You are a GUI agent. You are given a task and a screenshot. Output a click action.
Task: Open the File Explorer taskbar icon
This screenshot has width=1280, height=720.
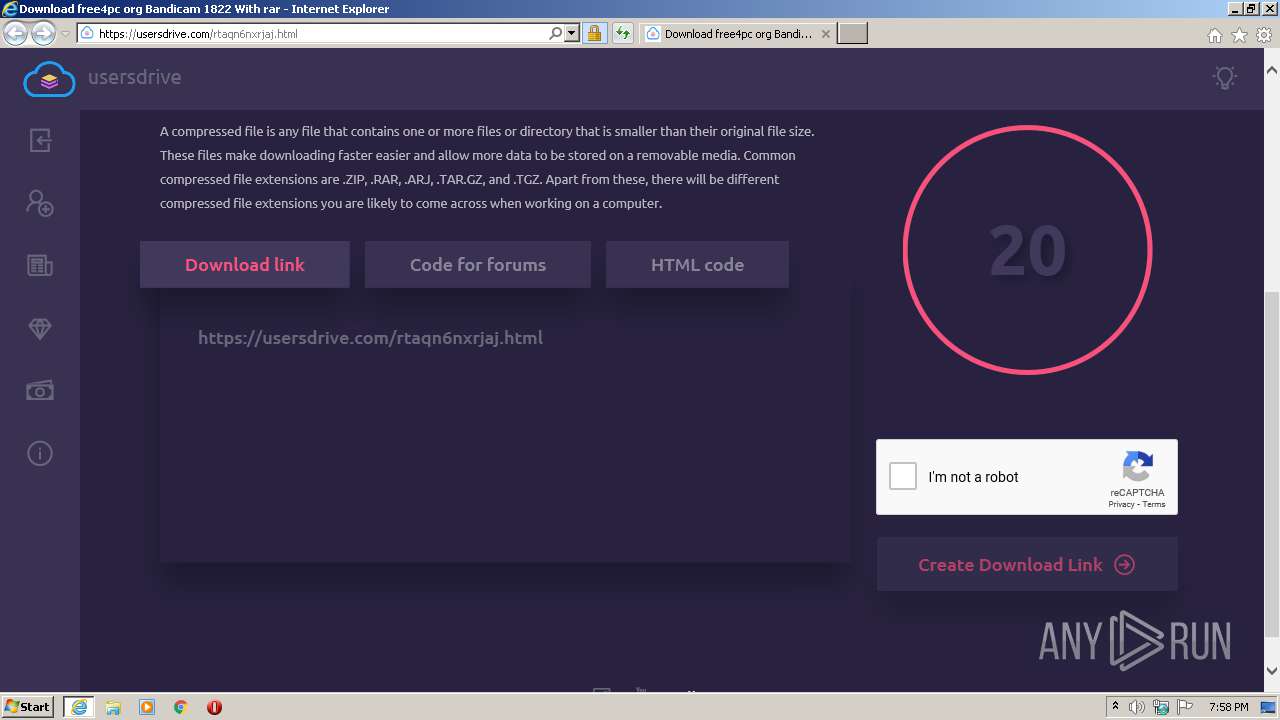tap(113, 707)
